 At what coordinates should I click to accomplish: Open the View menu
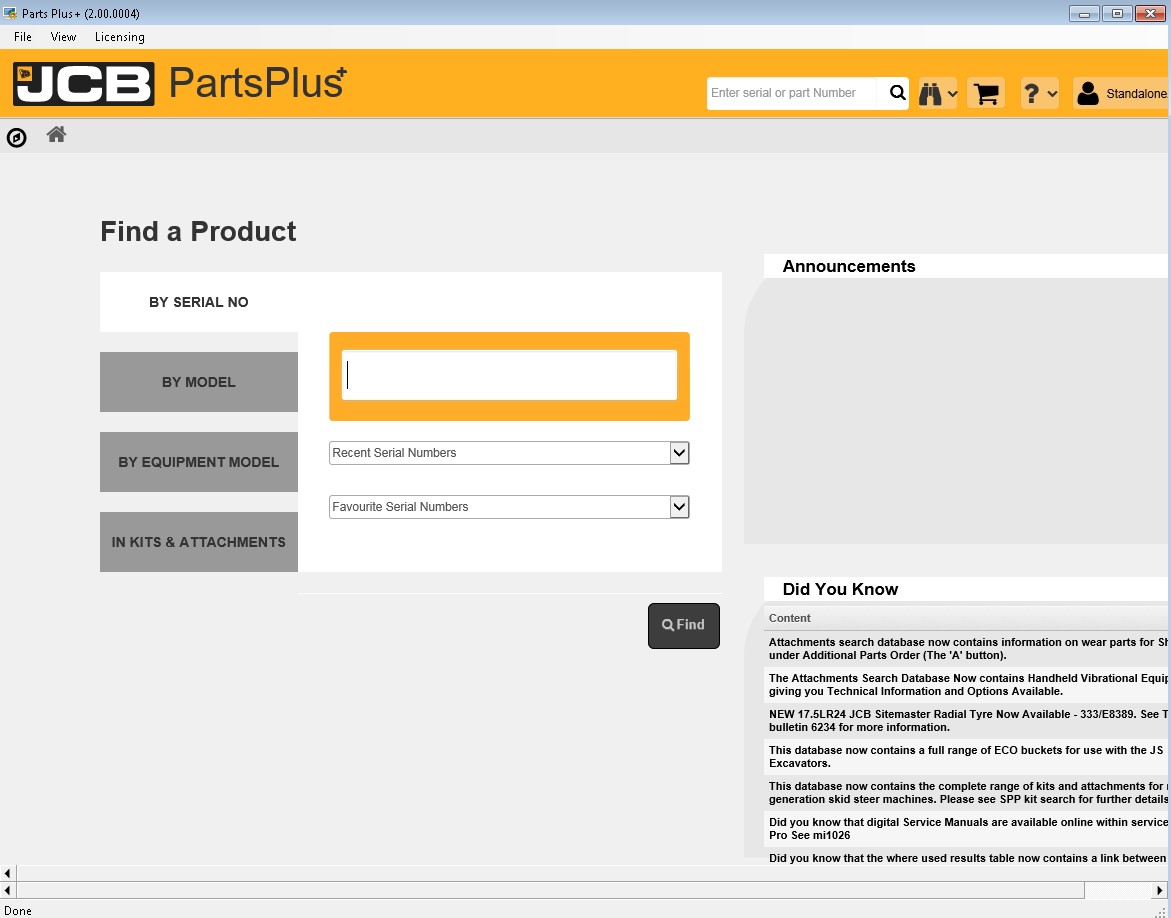point(63,37)
